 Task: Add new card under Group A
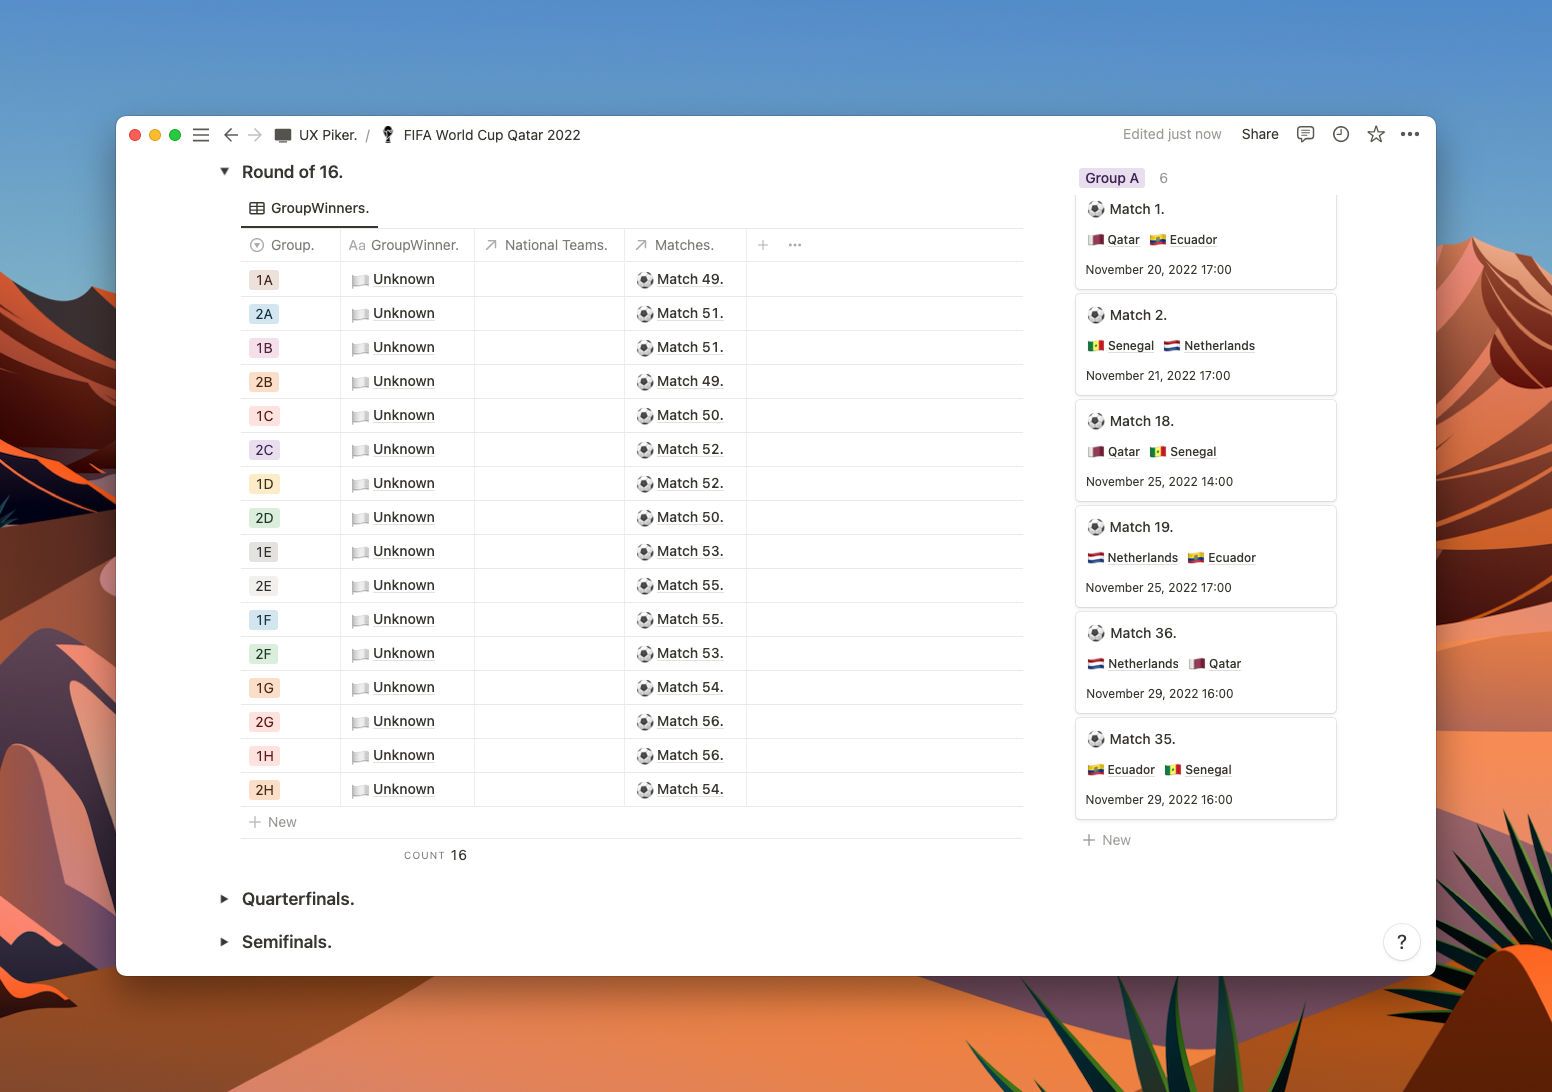(x=1106, y=840)
